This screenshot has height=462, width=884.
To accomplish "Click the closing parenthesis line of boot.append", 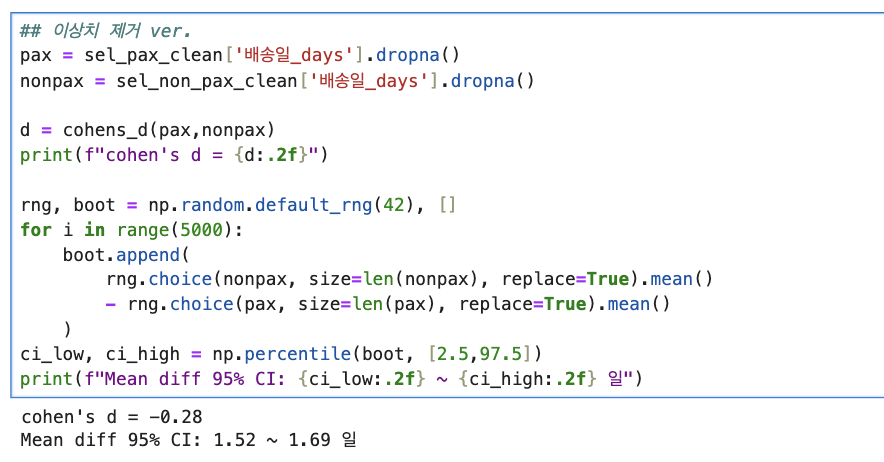I will point(68,329).
